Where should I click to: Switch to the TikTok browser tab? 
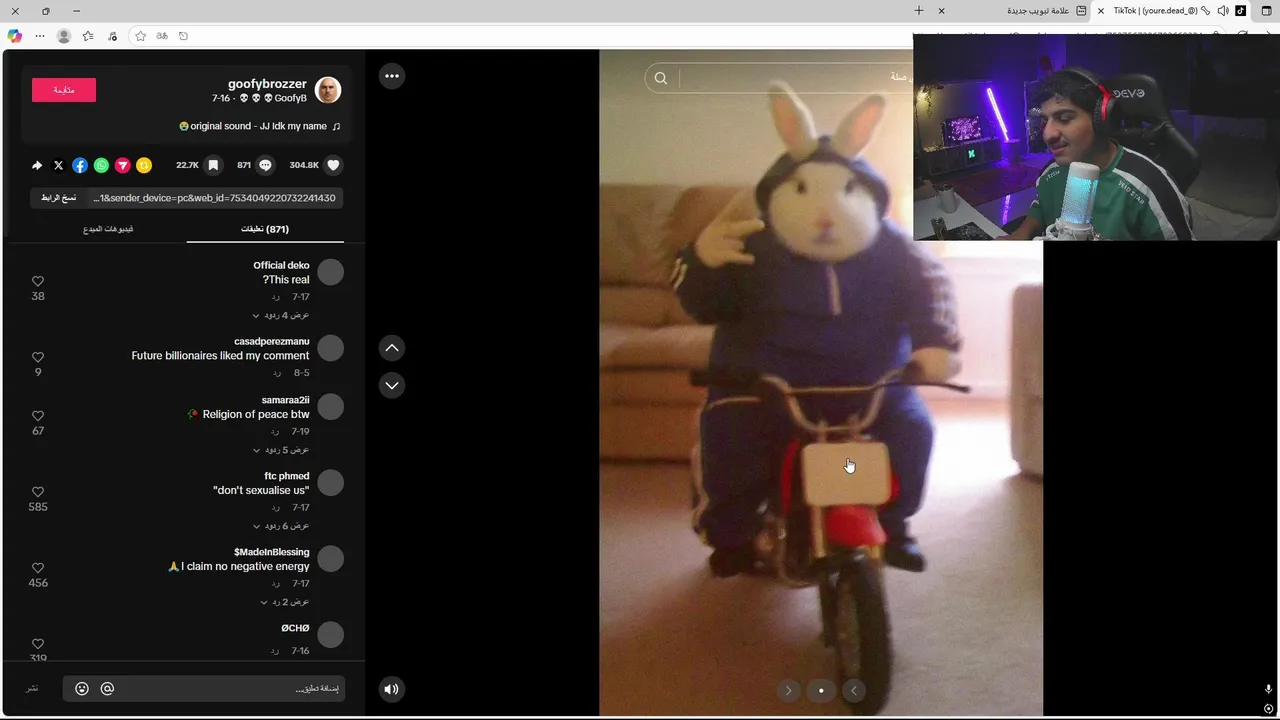coord(1172,11)
